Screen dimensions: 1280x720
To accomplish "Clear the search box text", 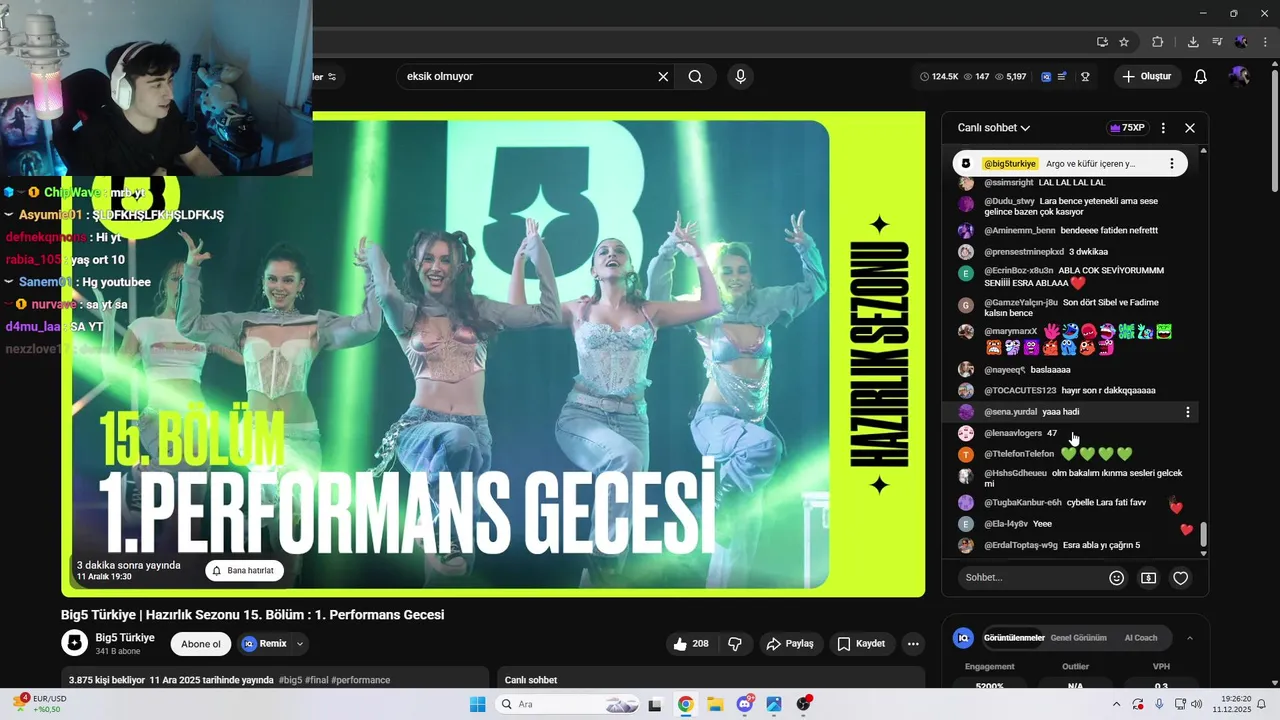I will pos(663,77).
